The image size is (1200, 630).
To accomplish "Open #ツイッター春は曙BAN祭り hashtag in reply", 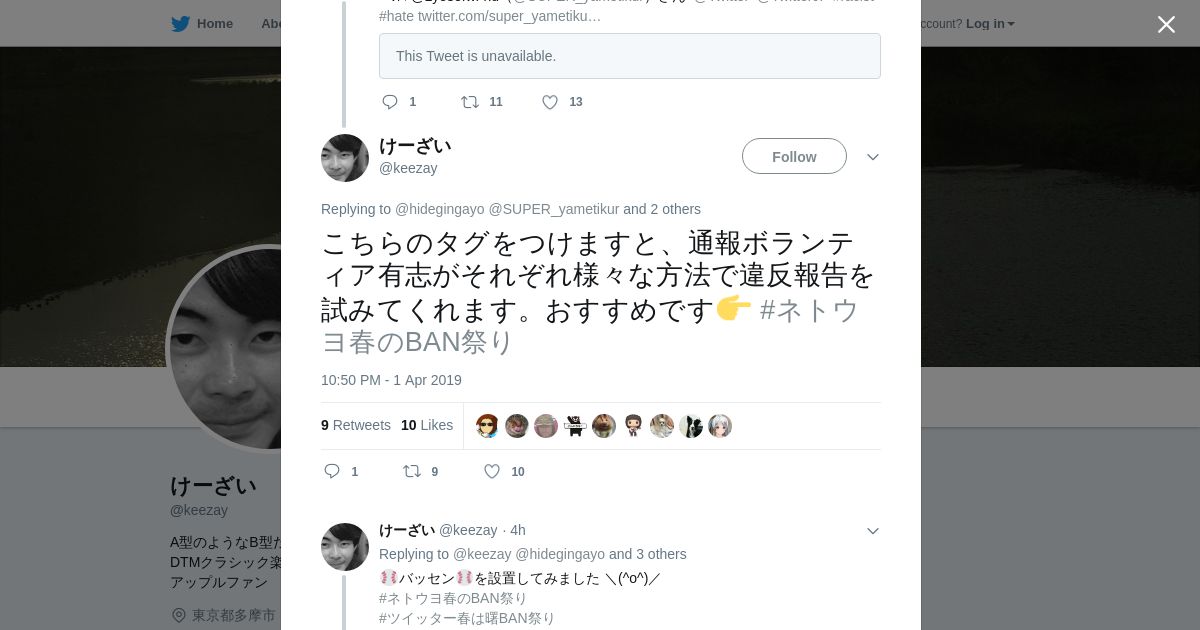I will point(467,618).
